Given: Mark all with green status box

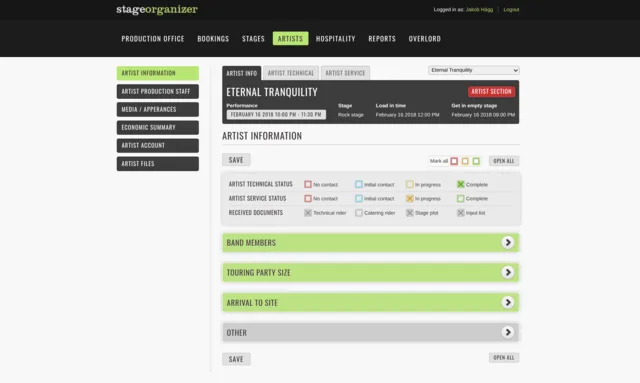Looking at the screenshot, I should (x=476, y=161).
